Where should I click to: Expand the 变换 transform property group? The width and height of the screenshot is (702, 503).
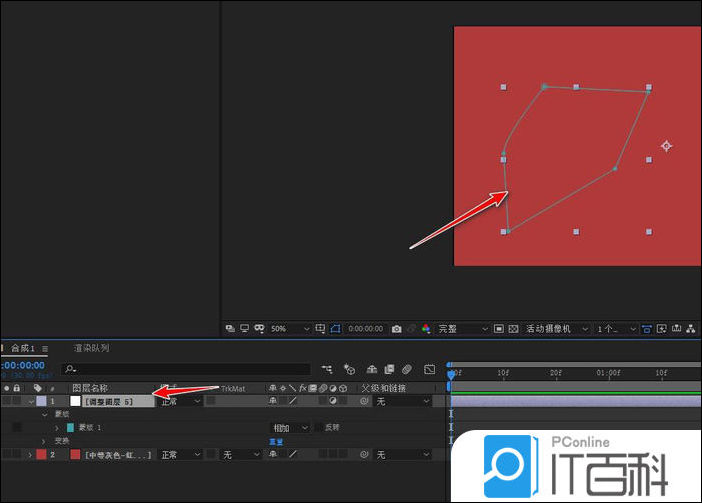point(43,440)
